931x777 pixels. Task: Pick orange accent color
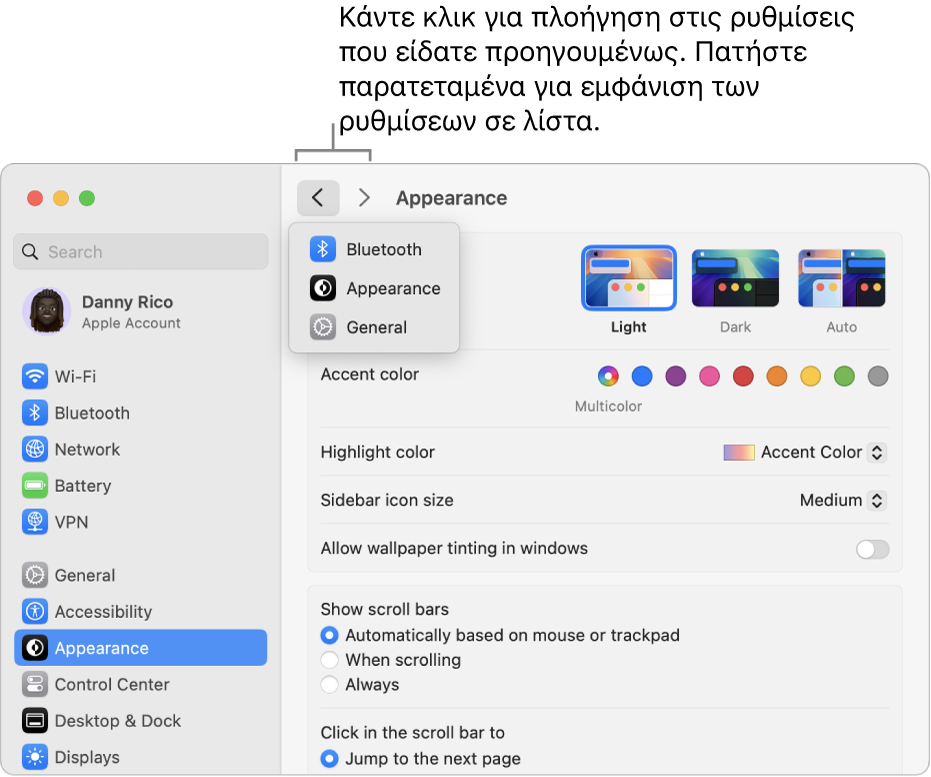[777, 376]
